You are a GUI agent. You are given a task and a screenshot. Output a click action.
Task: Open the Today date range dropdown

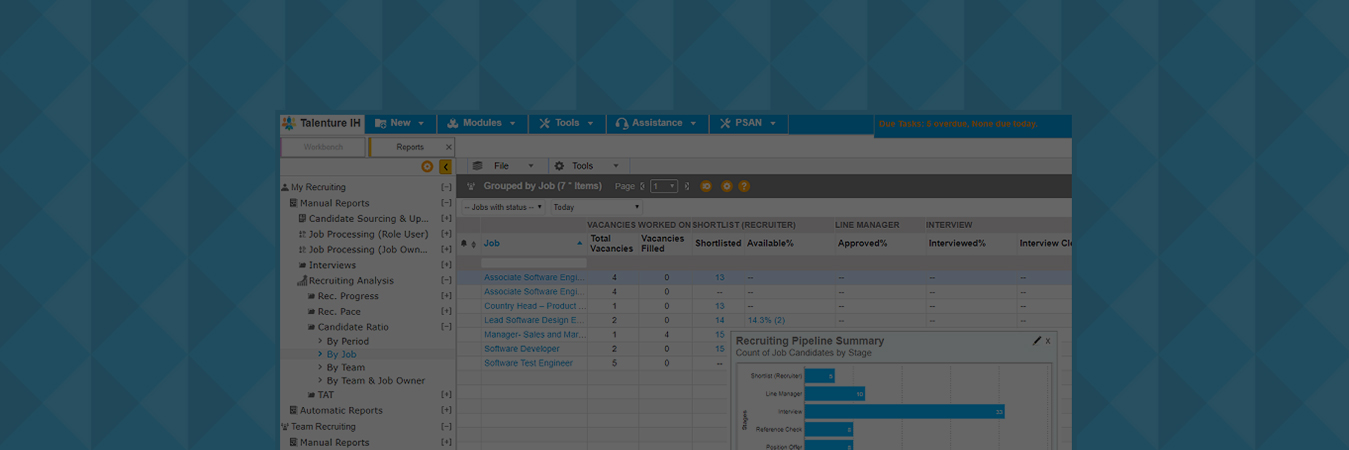point(596,207)
